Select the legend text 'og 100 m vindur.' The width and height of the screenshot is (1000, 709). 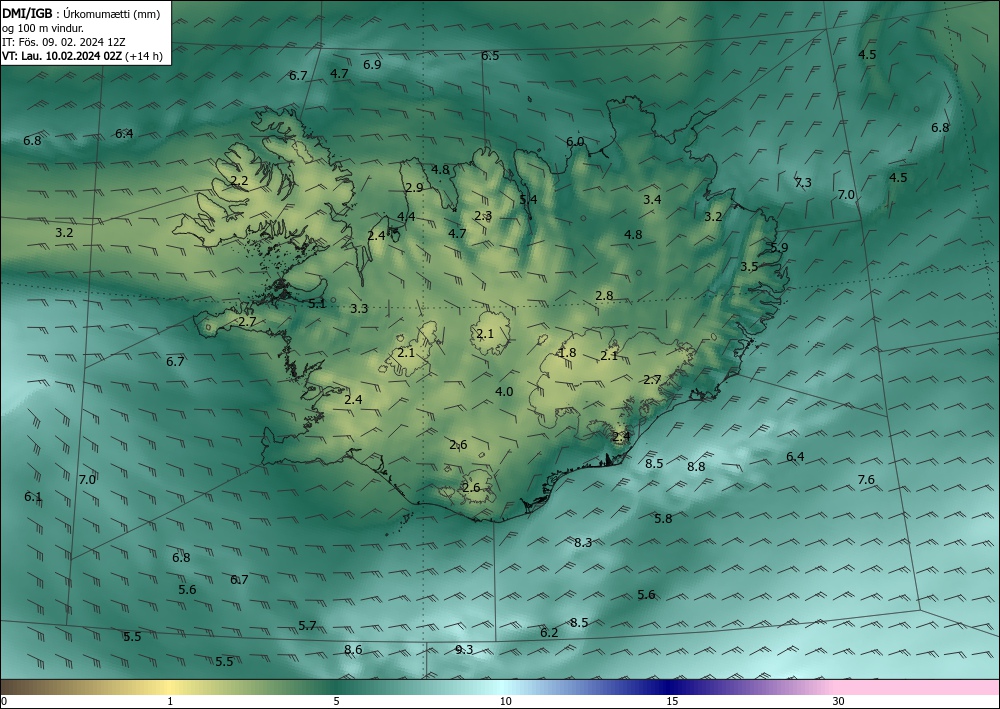[x=43, y=28]
